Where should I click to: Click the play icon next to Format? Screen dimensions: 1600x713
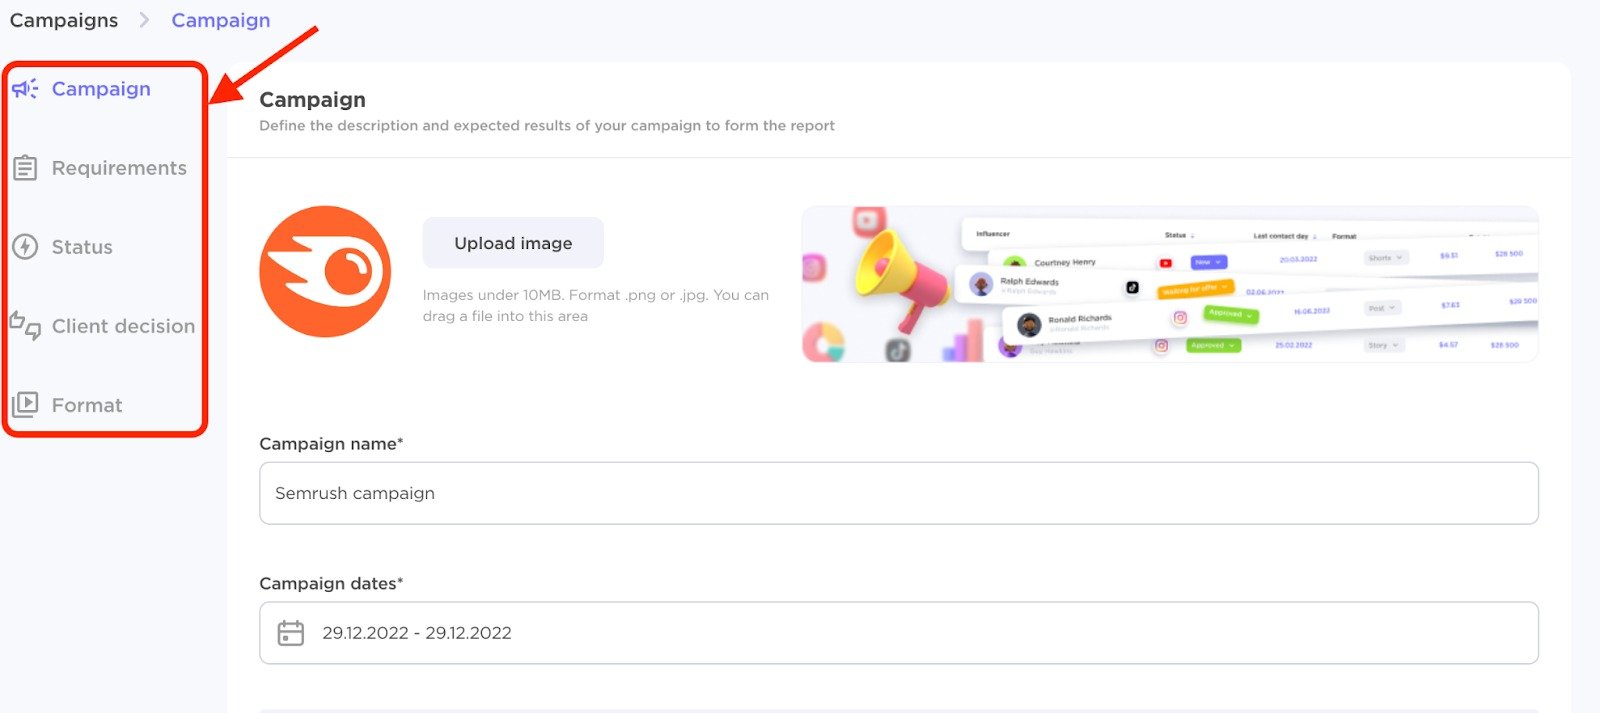click(x=25, y=405)
